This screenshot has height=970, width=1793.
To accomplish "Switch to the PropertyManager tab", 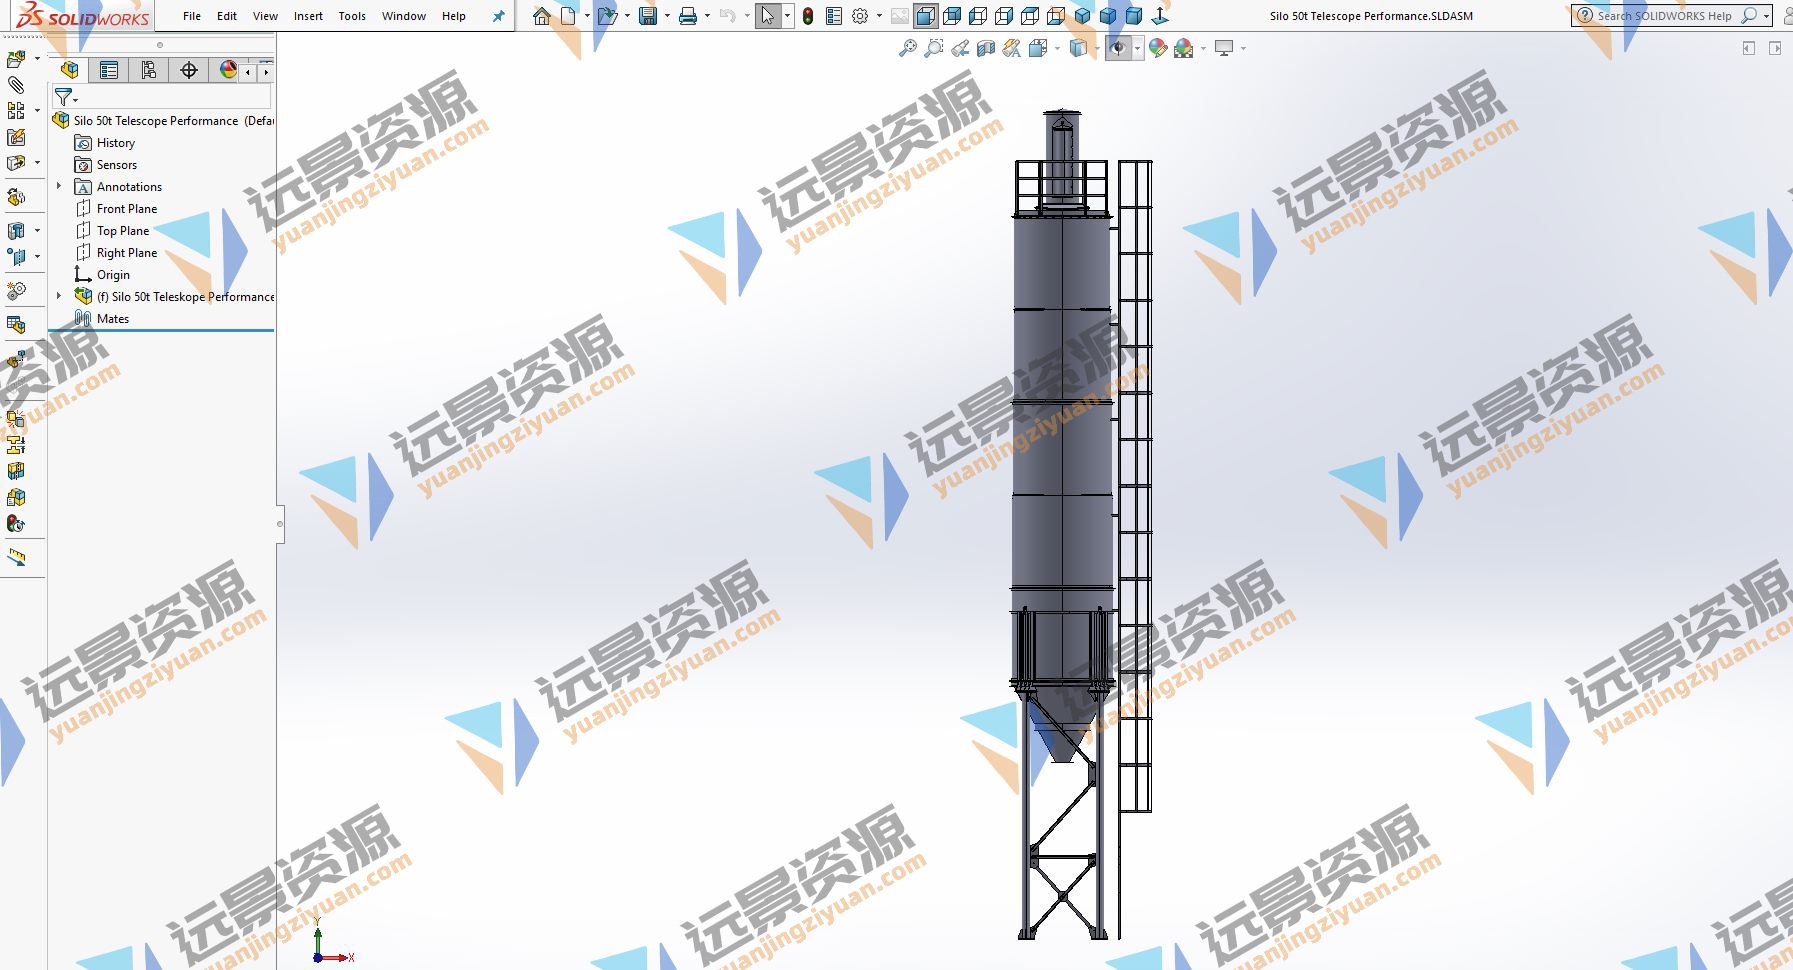I will pos(109,70).
